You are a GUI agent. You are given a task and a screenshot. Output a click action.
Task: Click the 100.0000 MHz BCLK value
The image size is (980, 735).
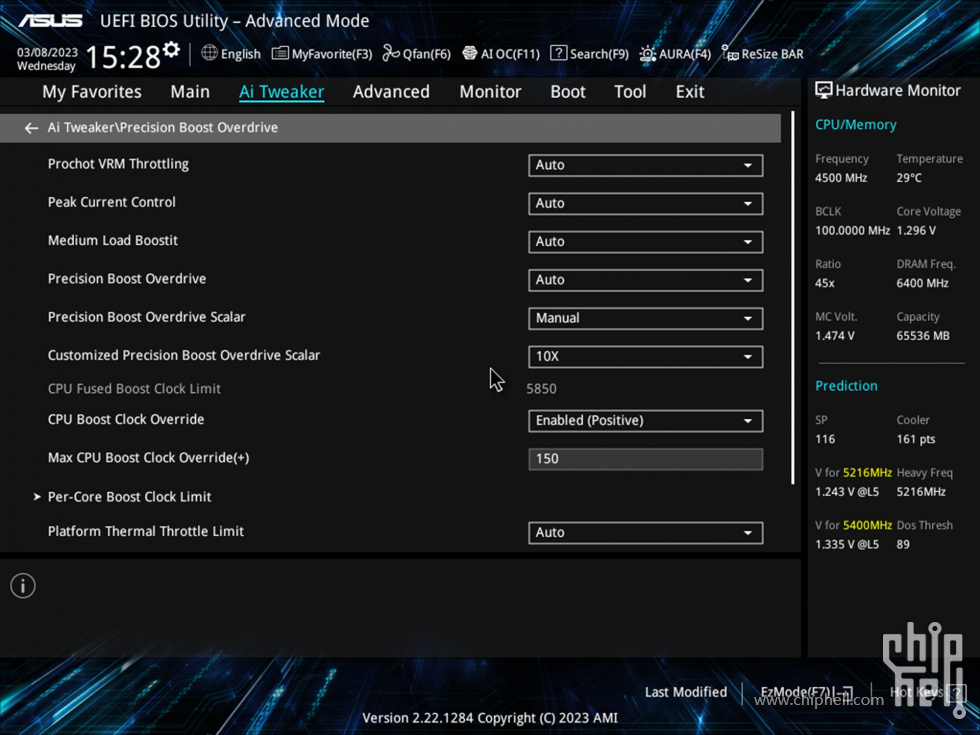click(852, 231)
